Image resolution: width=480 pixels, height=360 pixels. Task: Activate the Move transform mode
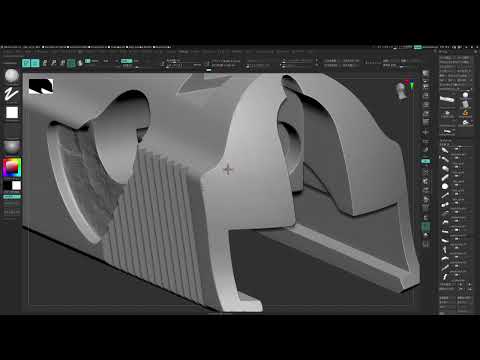44,63
